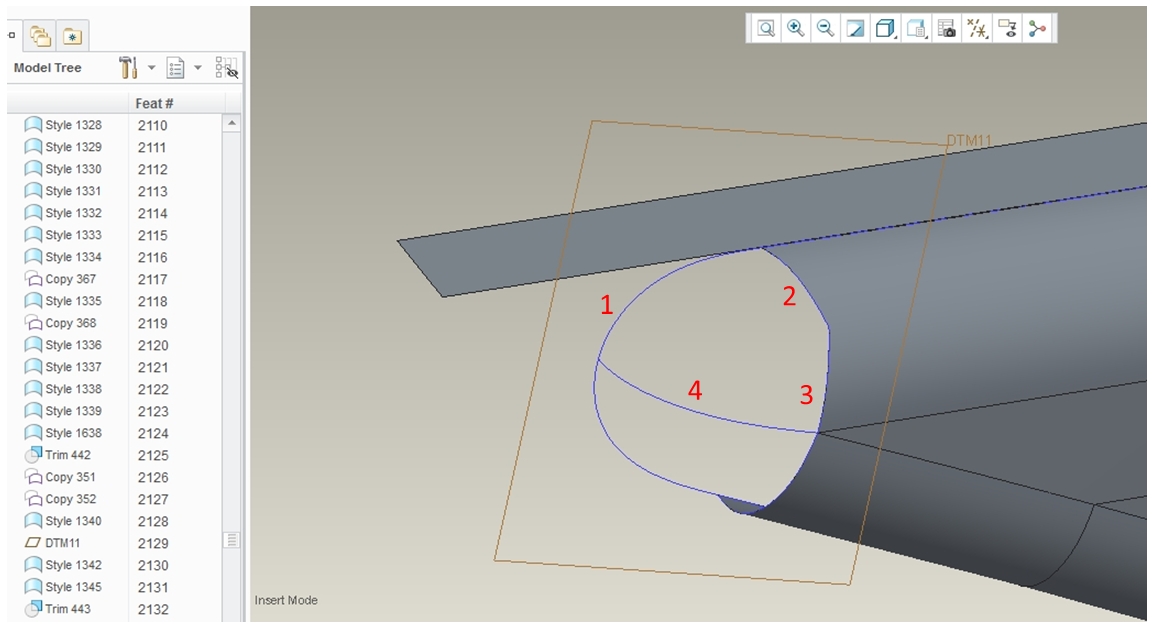The image size is (1154, 625).
Task: Select the Style 1332 feature
Action: [x=63, y=213]
